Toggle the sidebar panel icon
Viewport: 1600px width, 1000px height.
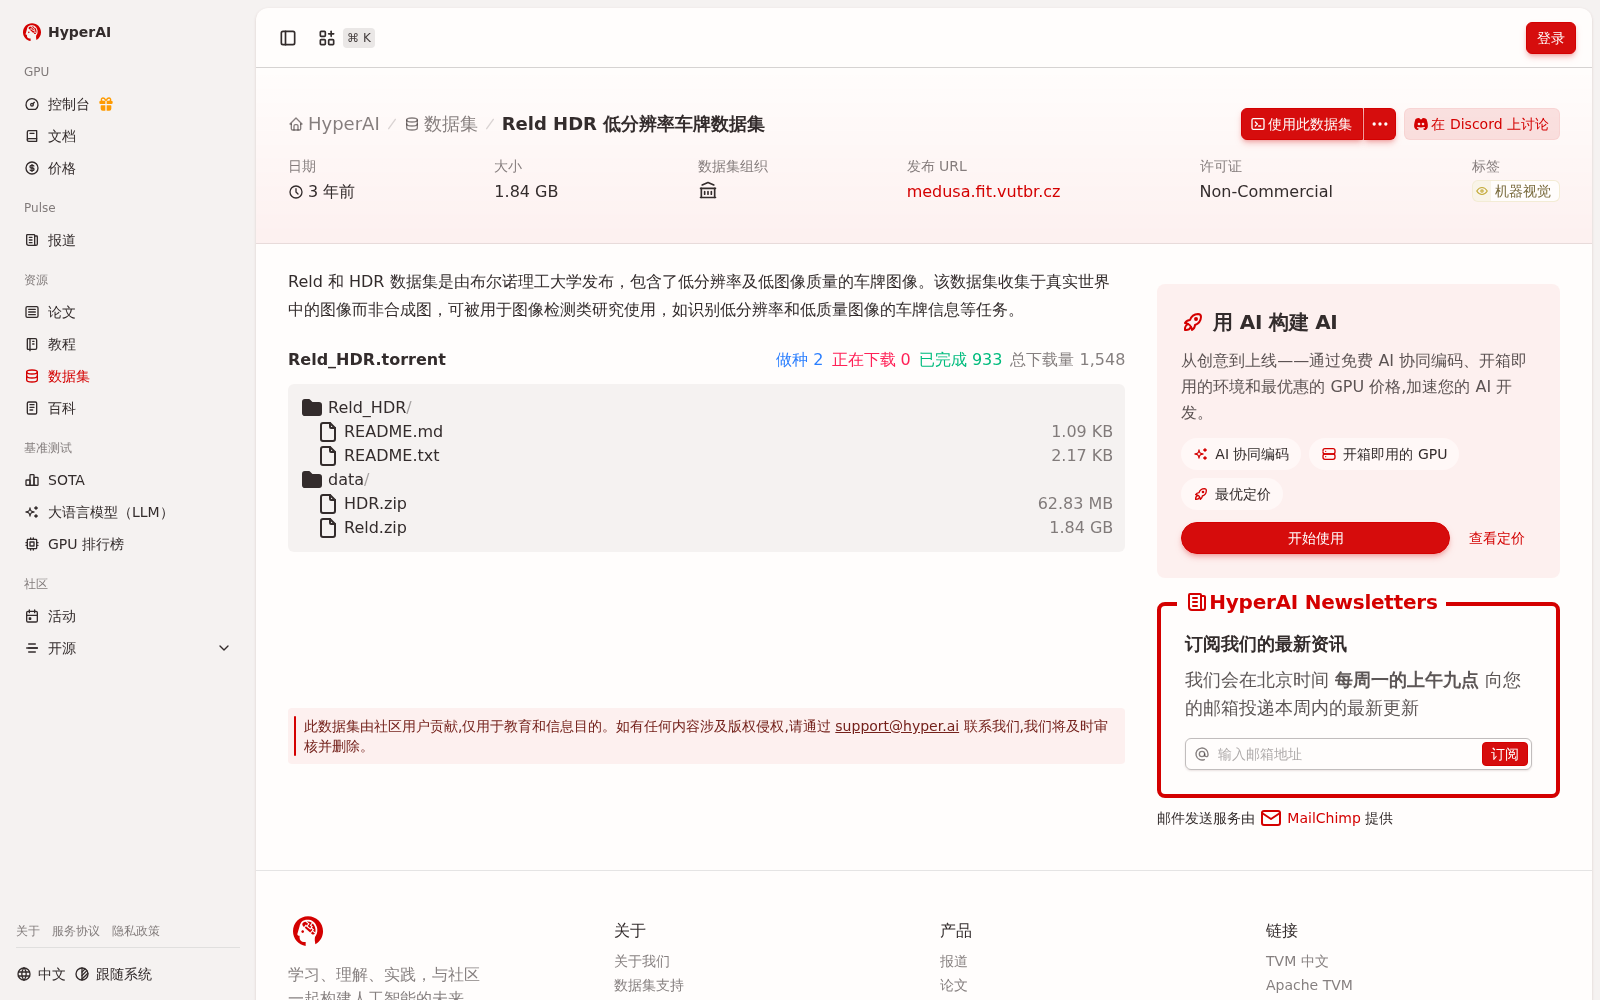coord(288,38)
